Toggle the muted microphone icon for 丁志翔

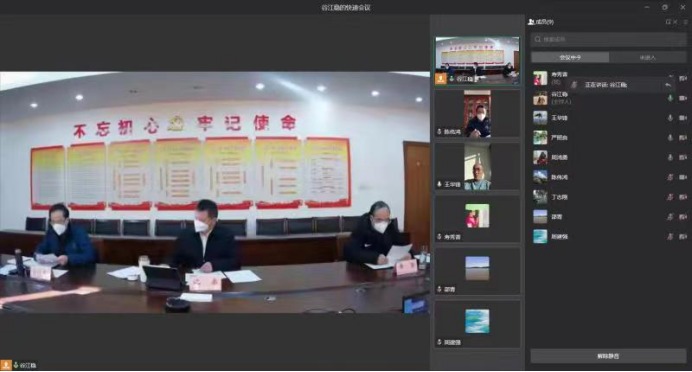[x=670, y=197]
